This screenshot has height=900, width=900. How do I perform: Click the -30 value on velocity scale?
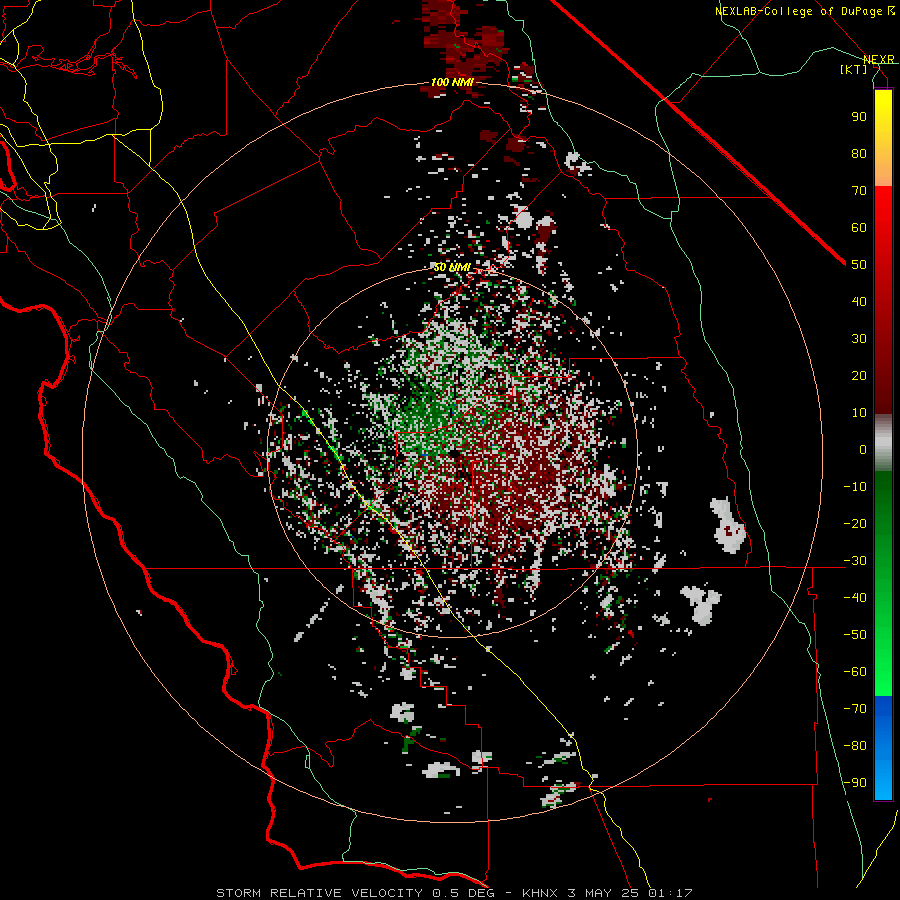pos(855,561)
